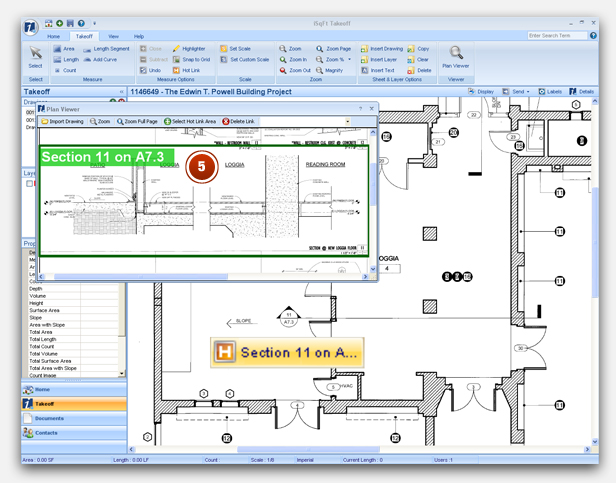The image size is (616, 483).
Task: Click Delete Link in Plan Viewer
Action: (238, 121)
